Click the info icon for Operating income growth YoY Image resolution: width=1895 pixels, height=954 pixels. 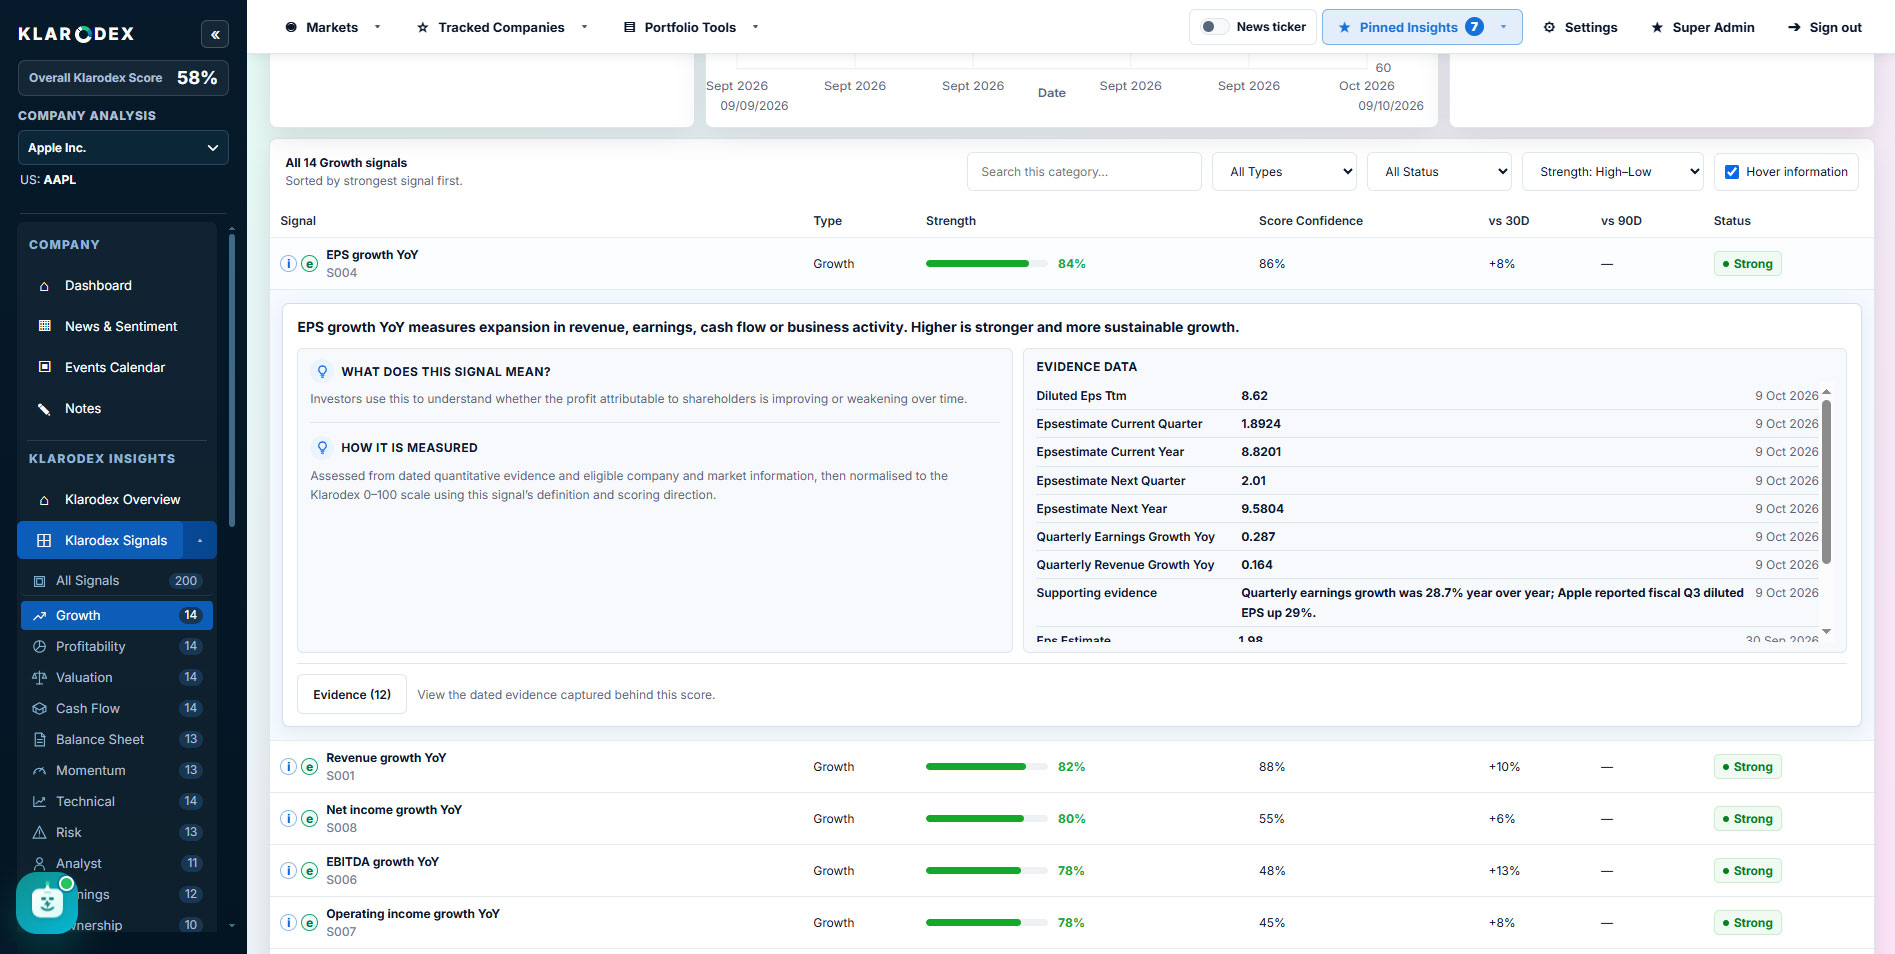tap(288, 923)
